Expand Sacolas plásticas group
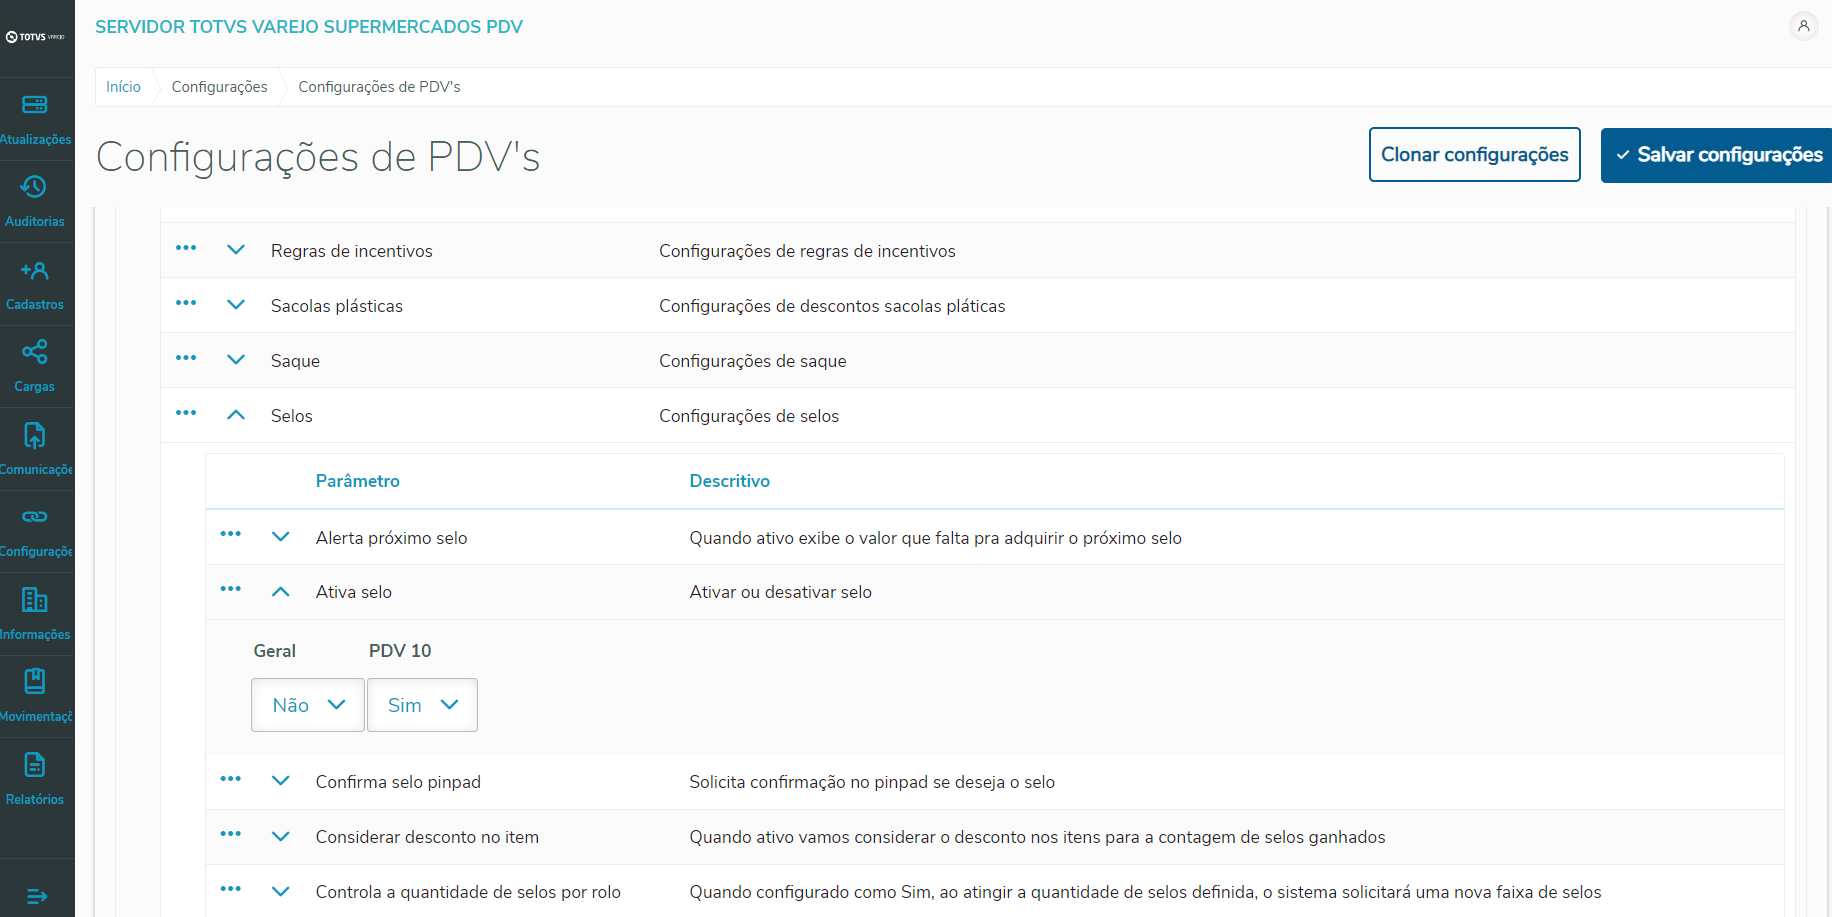 [236, 305]
